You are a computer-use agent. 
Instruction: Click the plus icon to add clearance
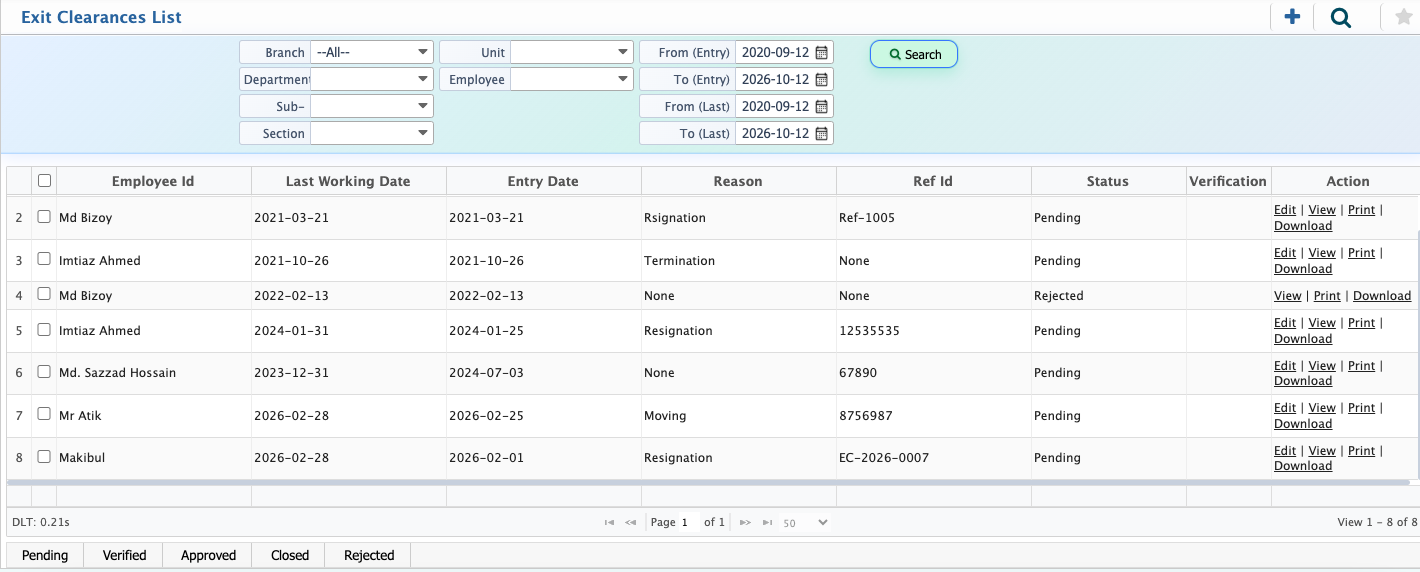[1292, 16]
